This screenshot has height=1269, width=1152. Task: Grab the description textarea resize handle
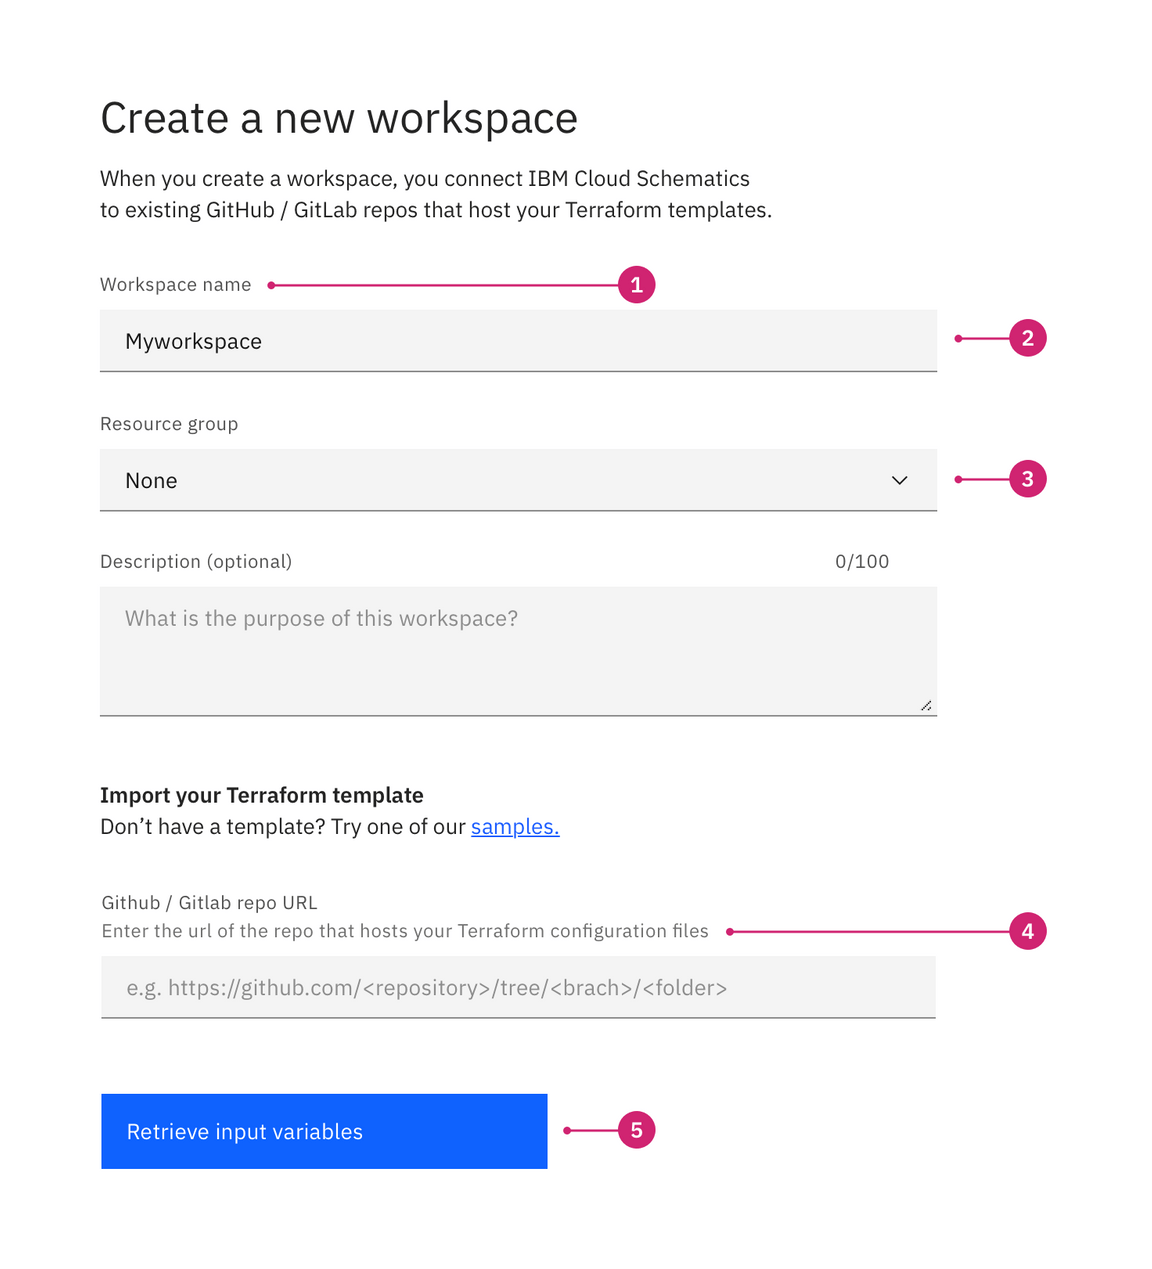pyautogui.click(x=926, y=706)
